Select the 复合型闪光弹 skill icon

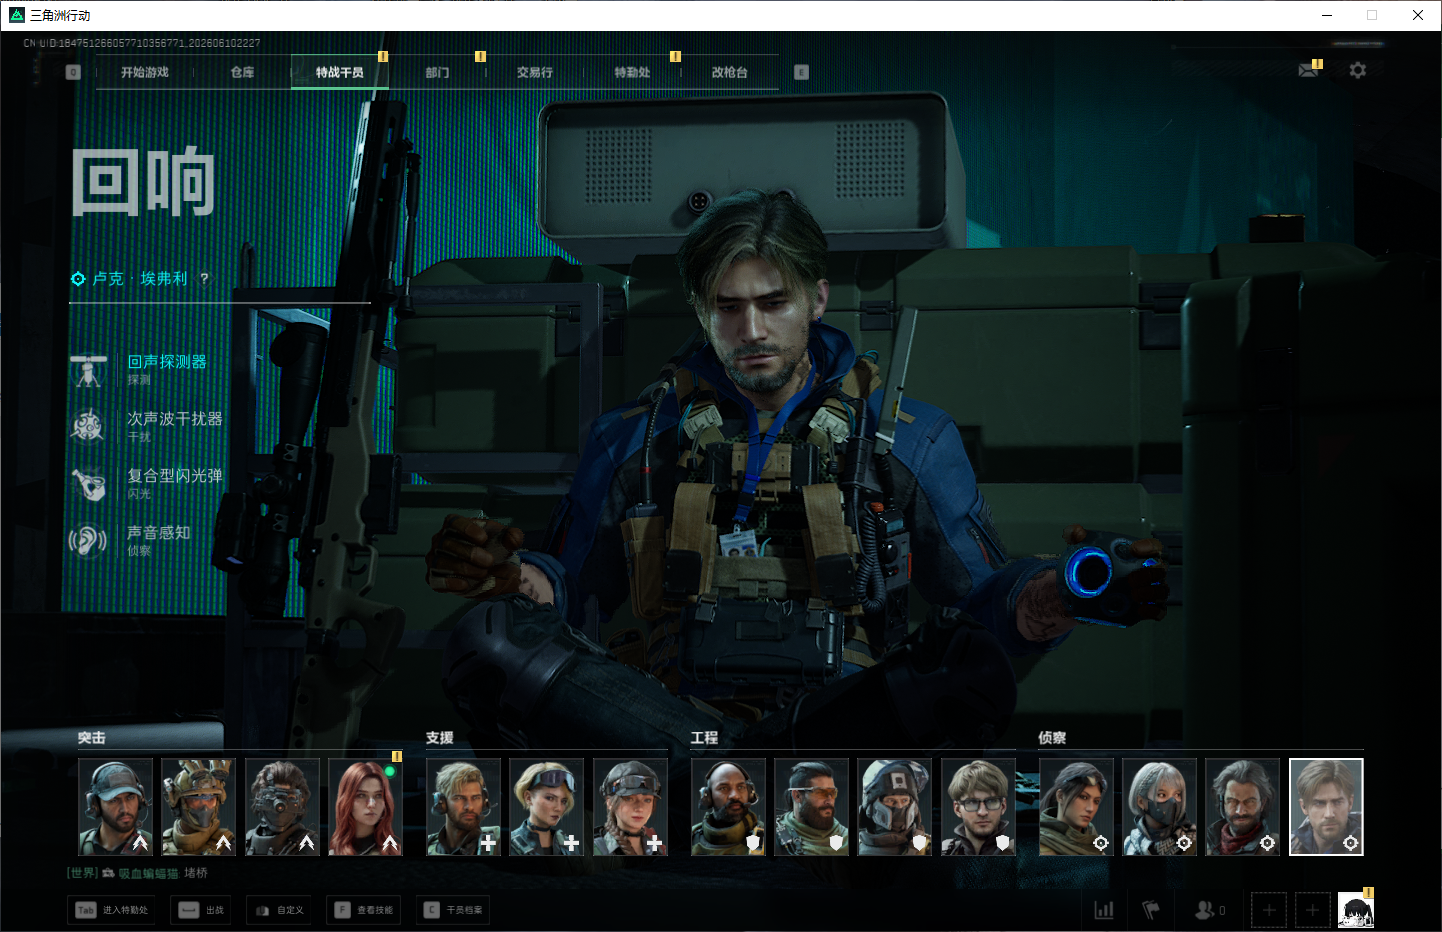pyautogui.click(x=88, y=483)
